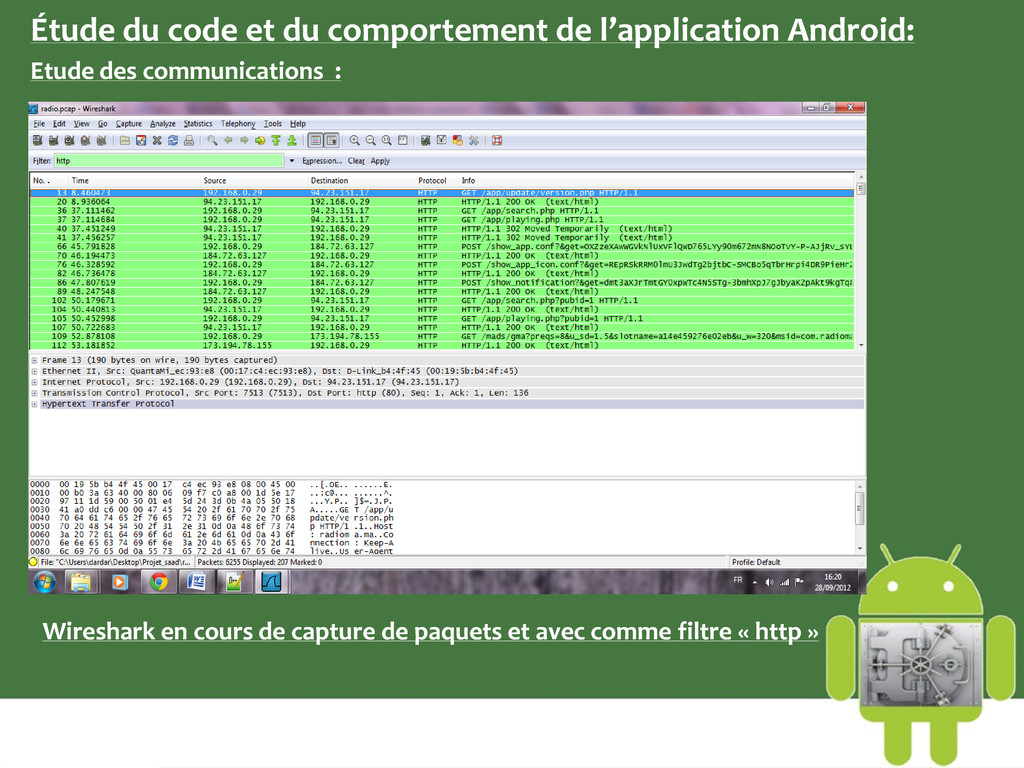This screenshot has width=1024, height=768.
Task: Open the Capture menu
Action: pyautogui.click(x=129, y=123)
